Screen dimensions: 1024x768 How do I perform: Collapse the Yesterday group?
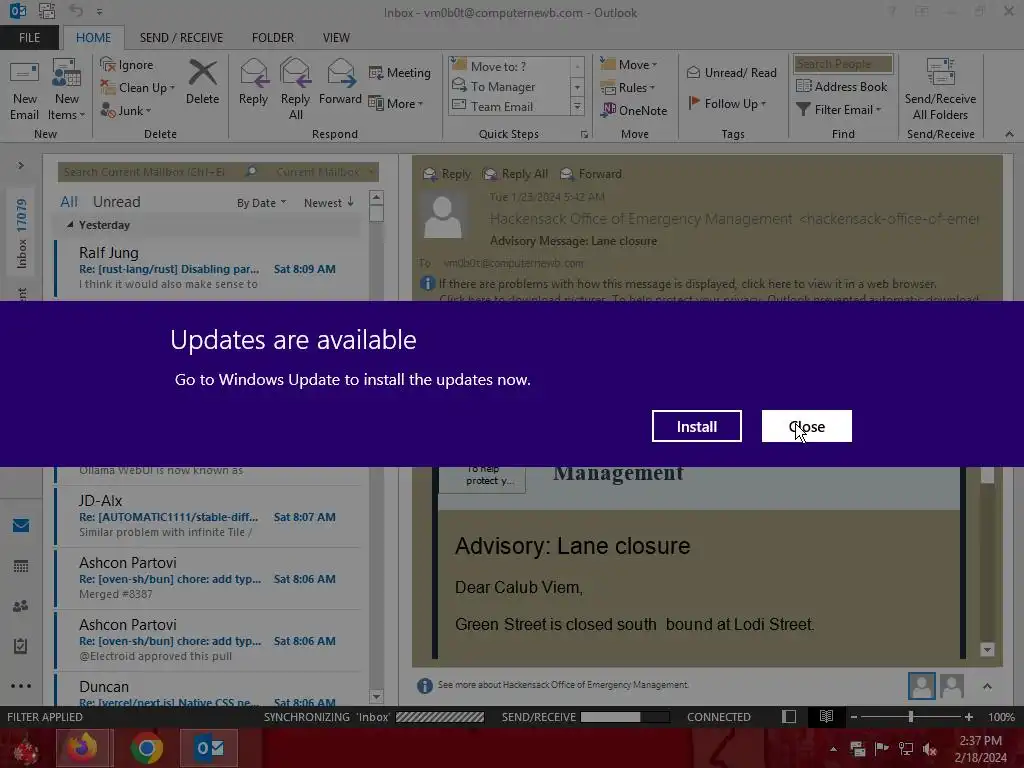(x=70, y=225)
